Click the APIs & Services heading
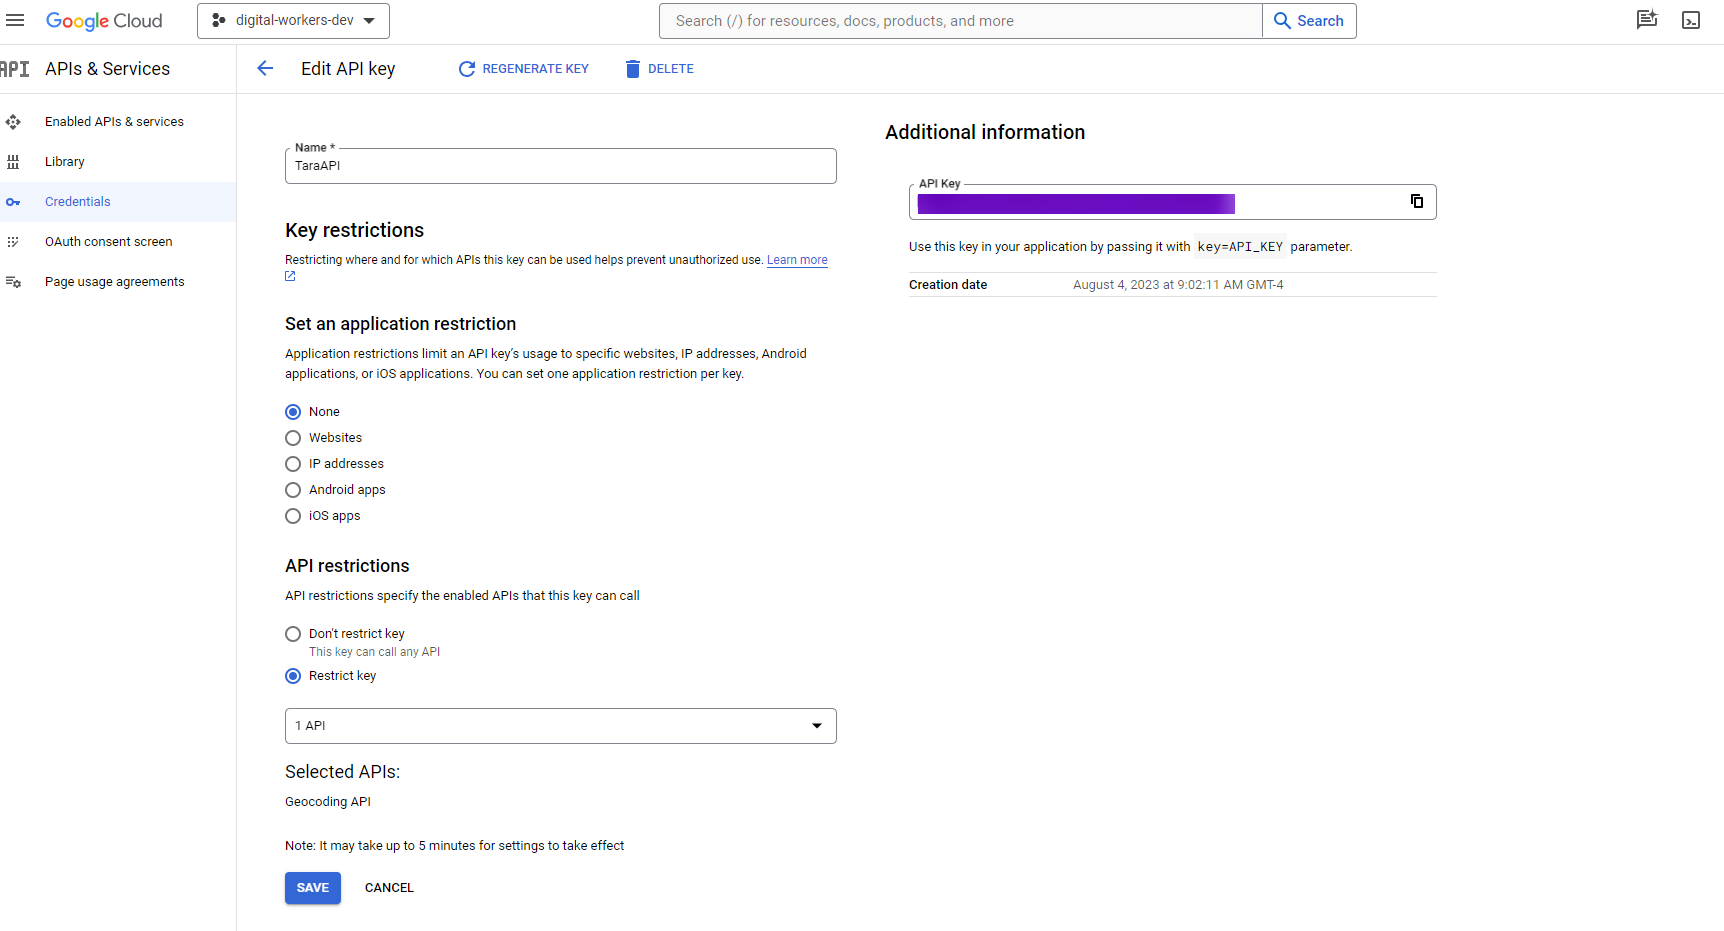The height and width of the screenshot is (931, 1724). 108,69
